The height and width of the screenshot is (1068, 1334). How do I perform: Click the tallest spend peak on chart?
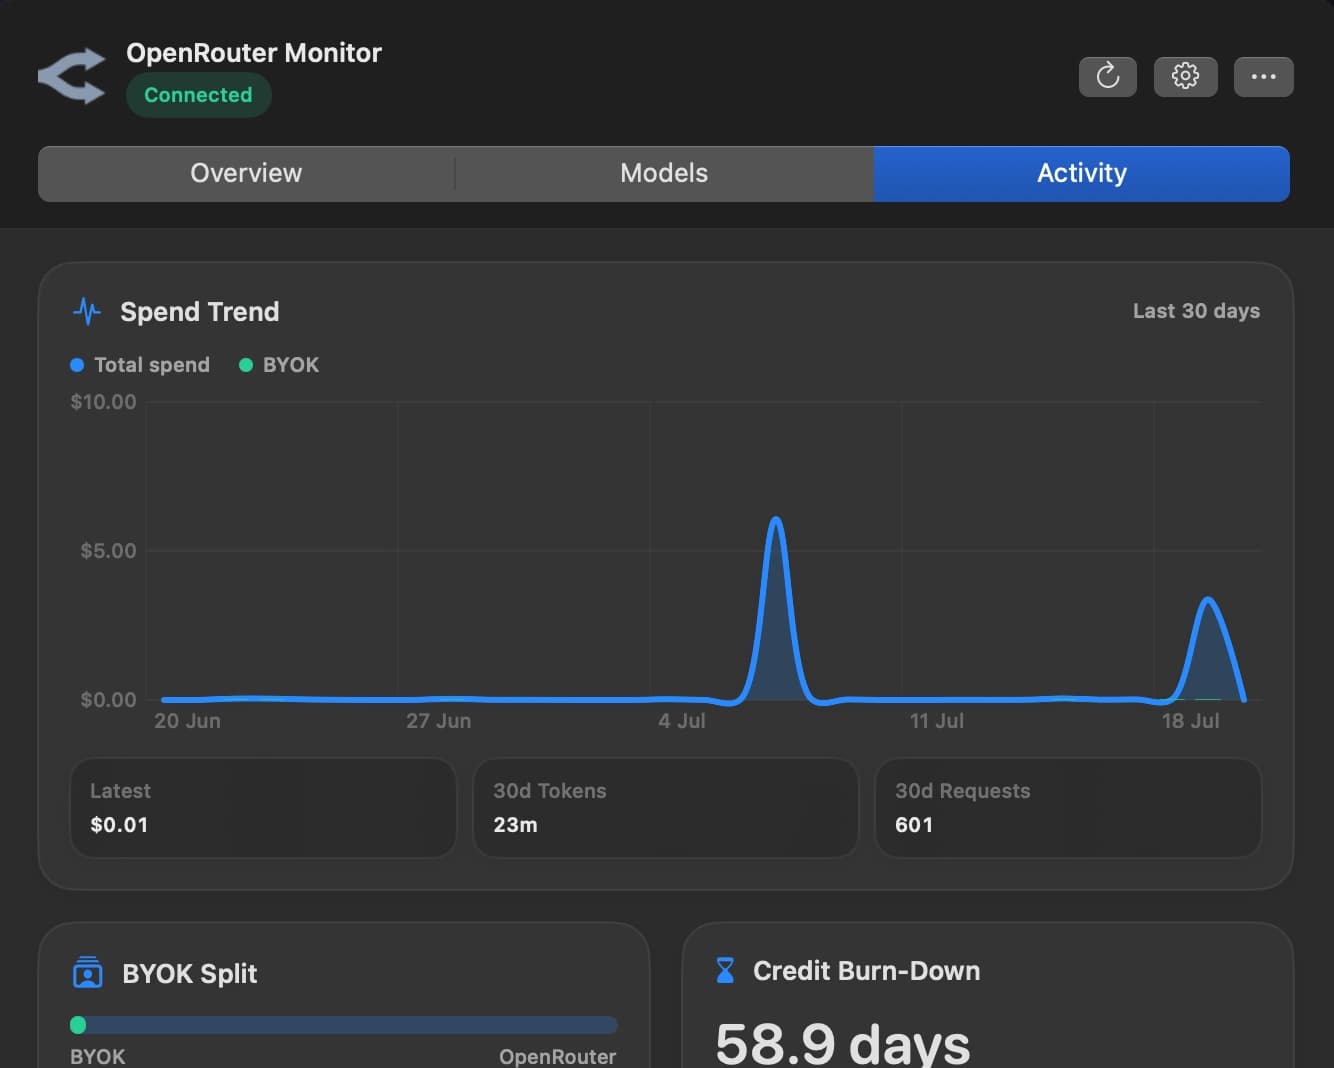click(x=776, y=520)
